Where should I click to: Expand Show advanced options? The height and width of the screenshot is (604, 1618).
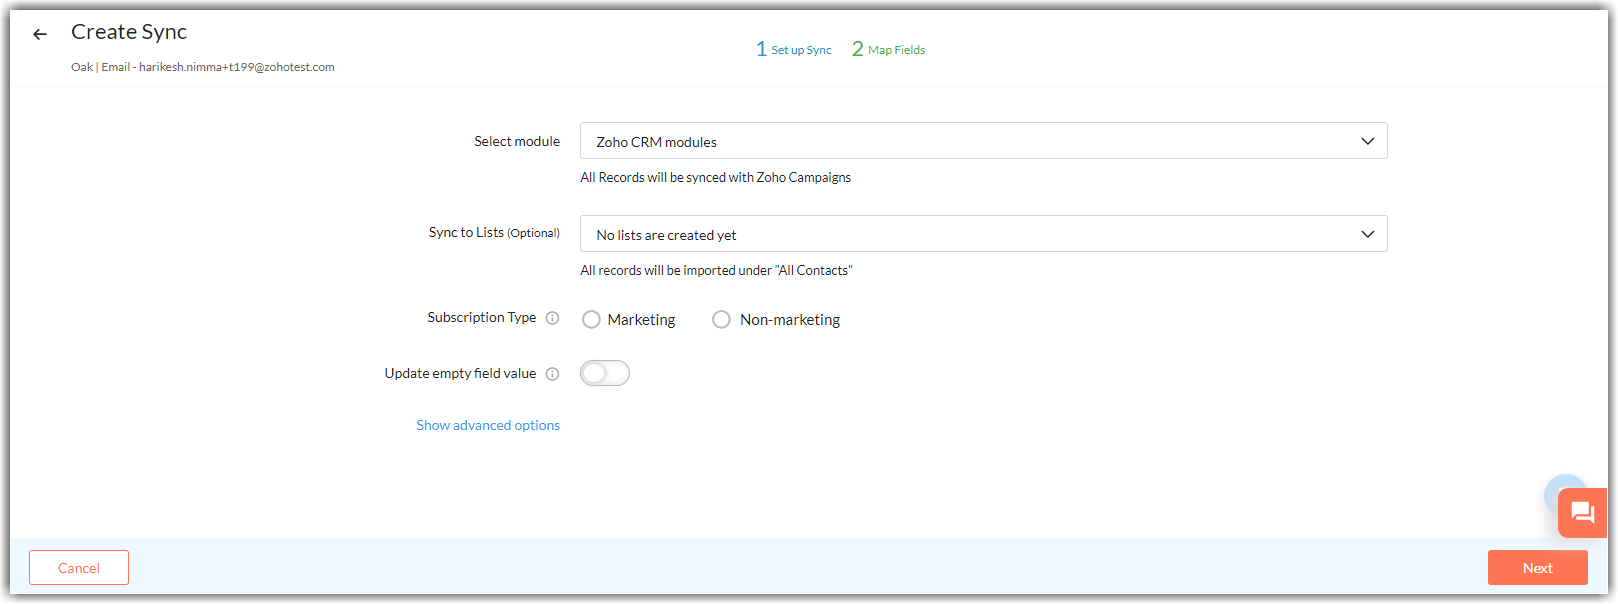(x=488, y=425)
